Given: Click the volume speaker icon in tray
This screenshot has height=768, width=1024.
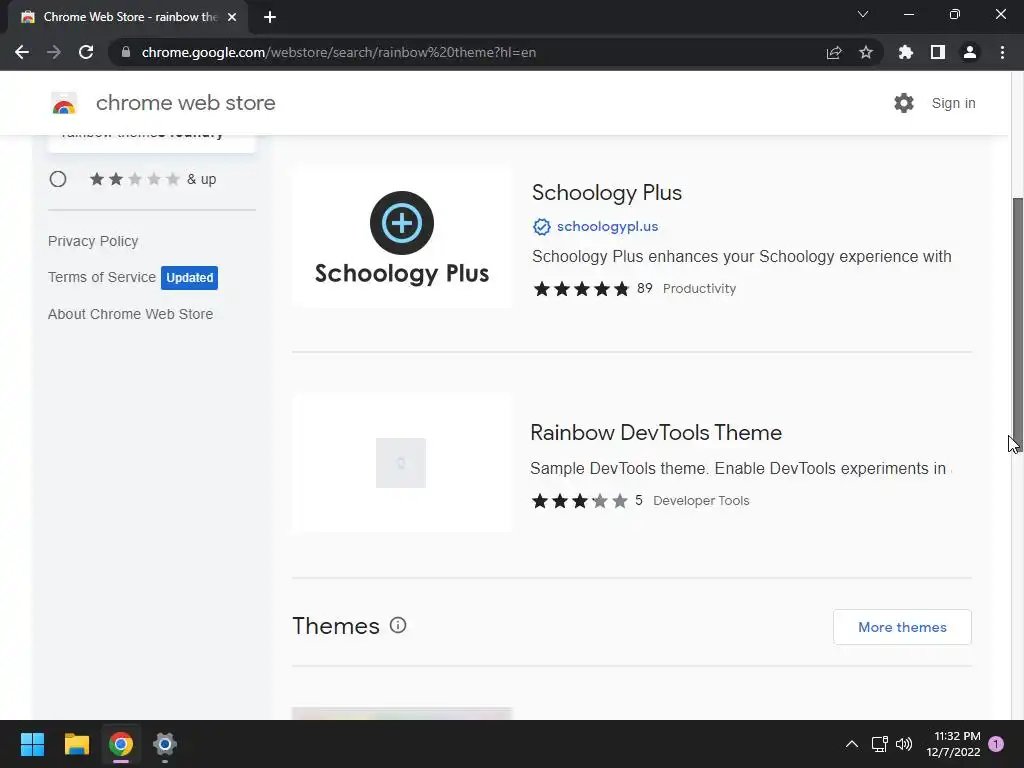Looking at the screenshot, I should [x=904, y=744].
